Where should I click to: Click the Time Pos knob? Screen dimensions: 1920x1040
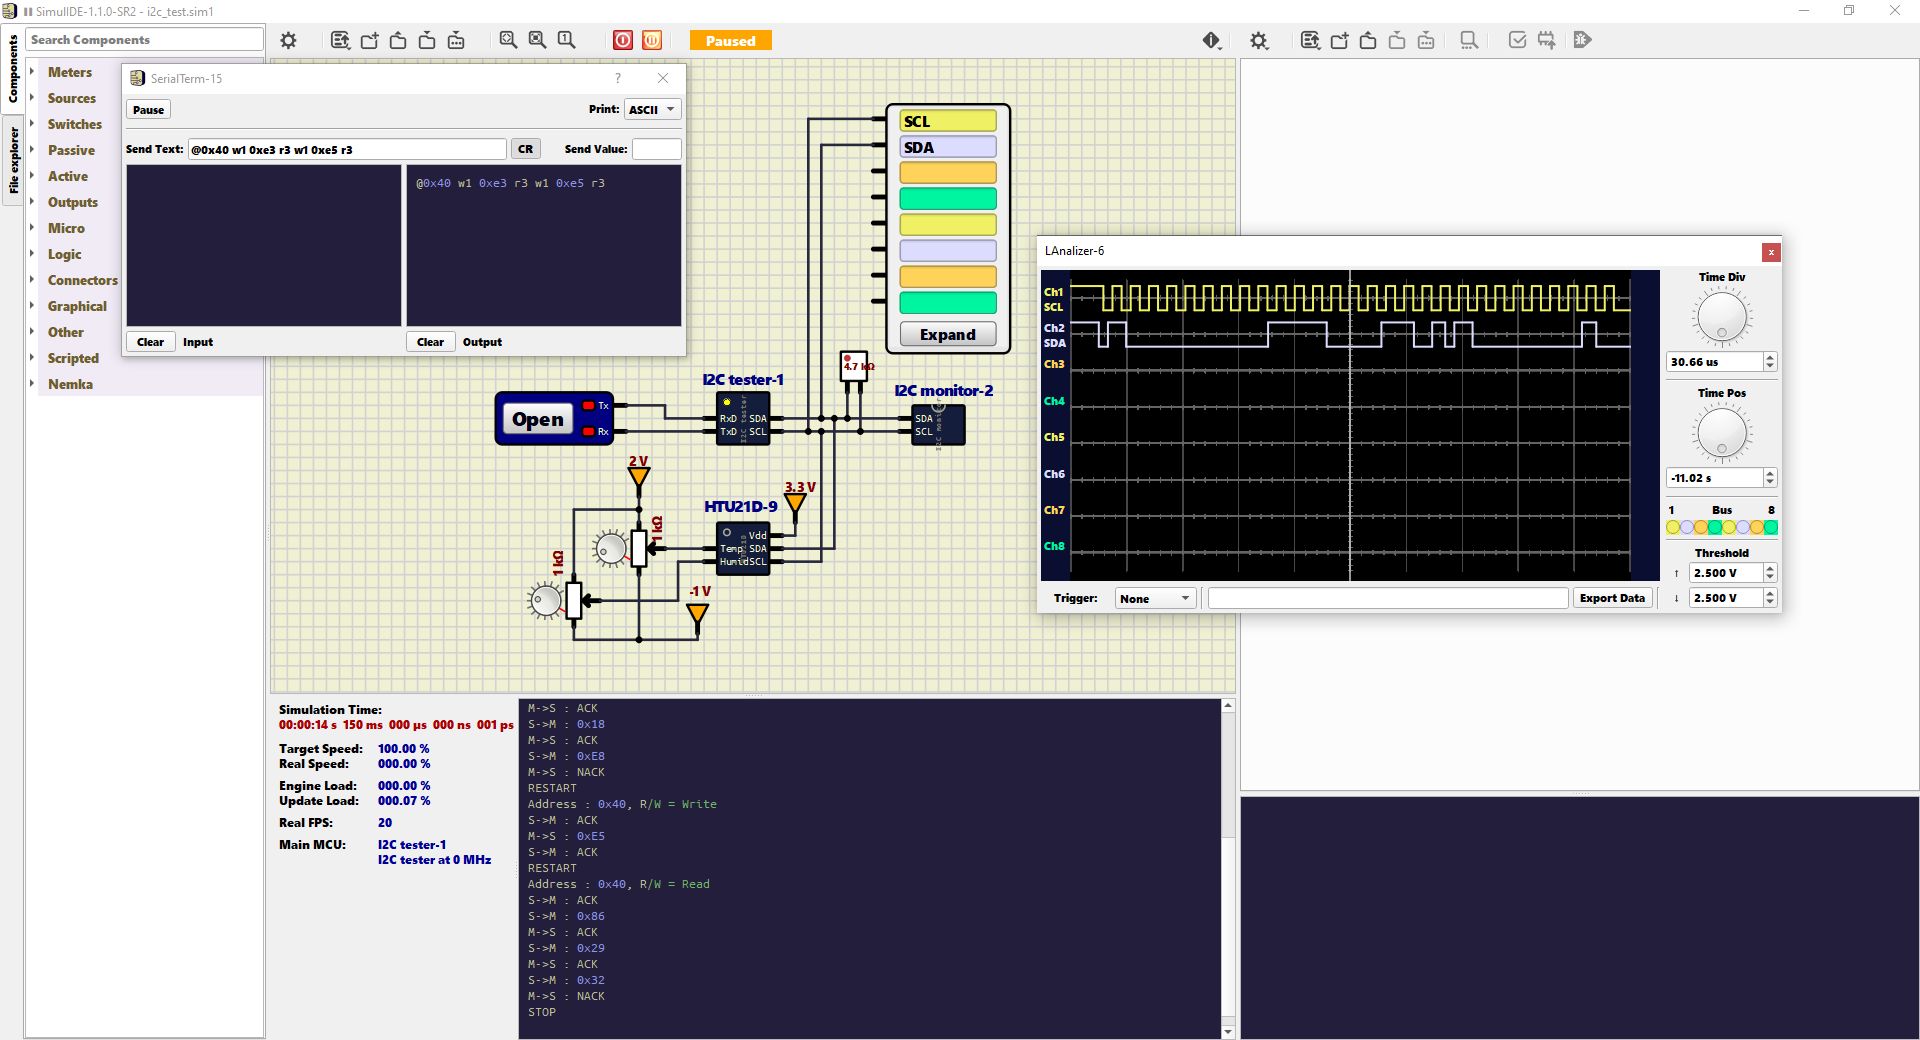tap(1722, 434)
